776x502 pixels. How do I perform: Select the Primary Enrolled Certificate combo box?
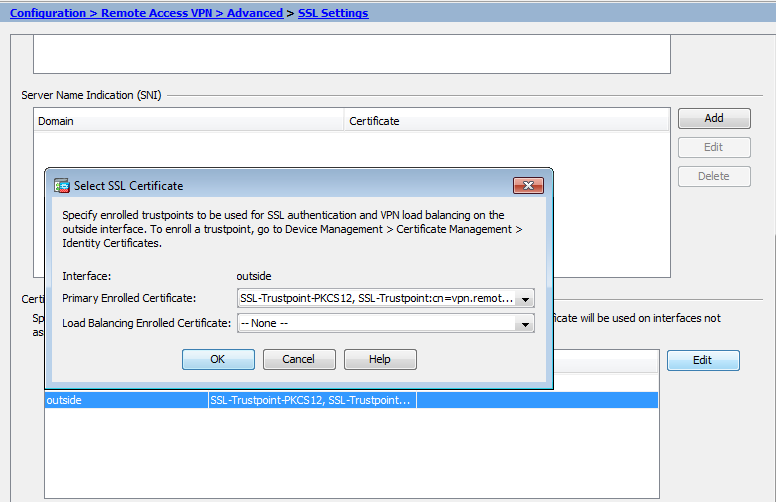click(x=386, y=299)
